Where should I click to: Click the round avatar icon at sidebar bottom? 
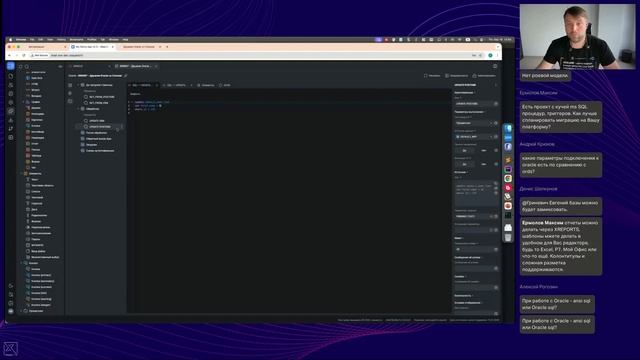(x=11, y=311)
